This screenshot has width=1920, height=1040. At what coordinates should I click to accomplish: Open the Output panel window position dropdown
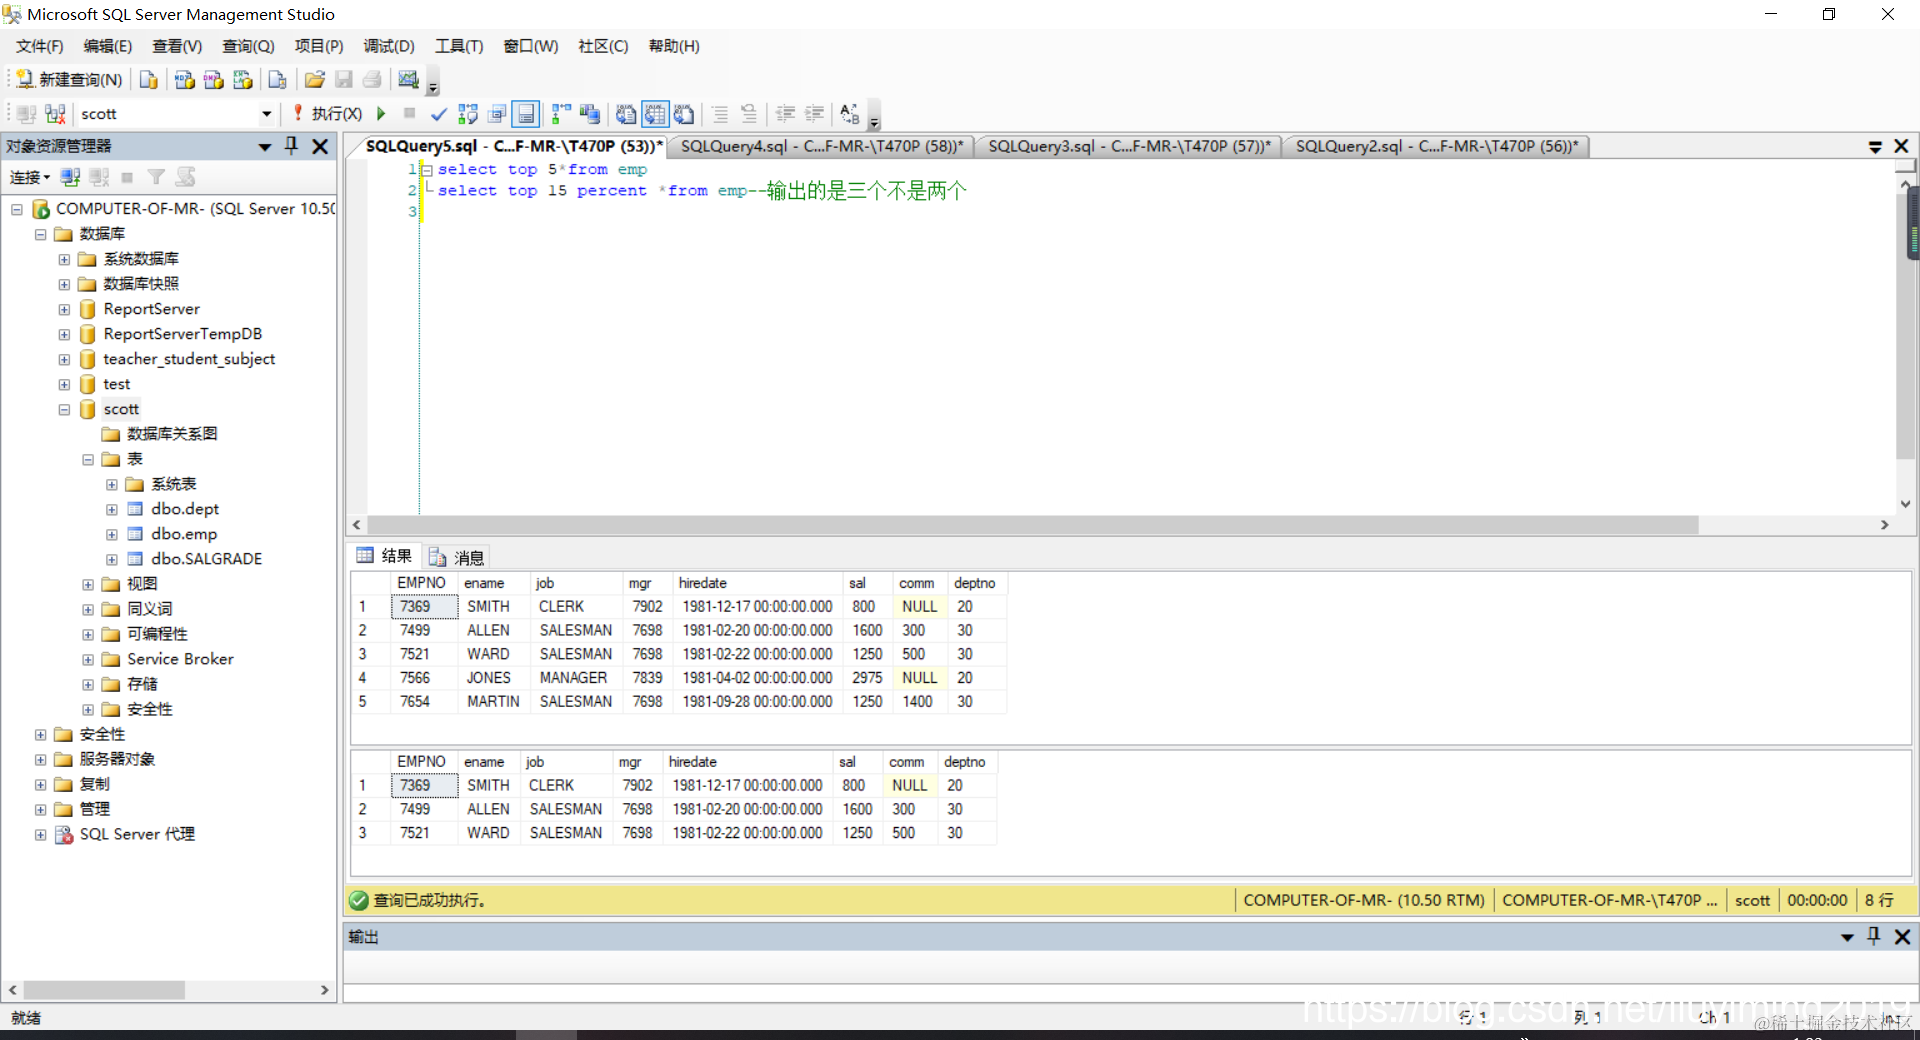1847,937
